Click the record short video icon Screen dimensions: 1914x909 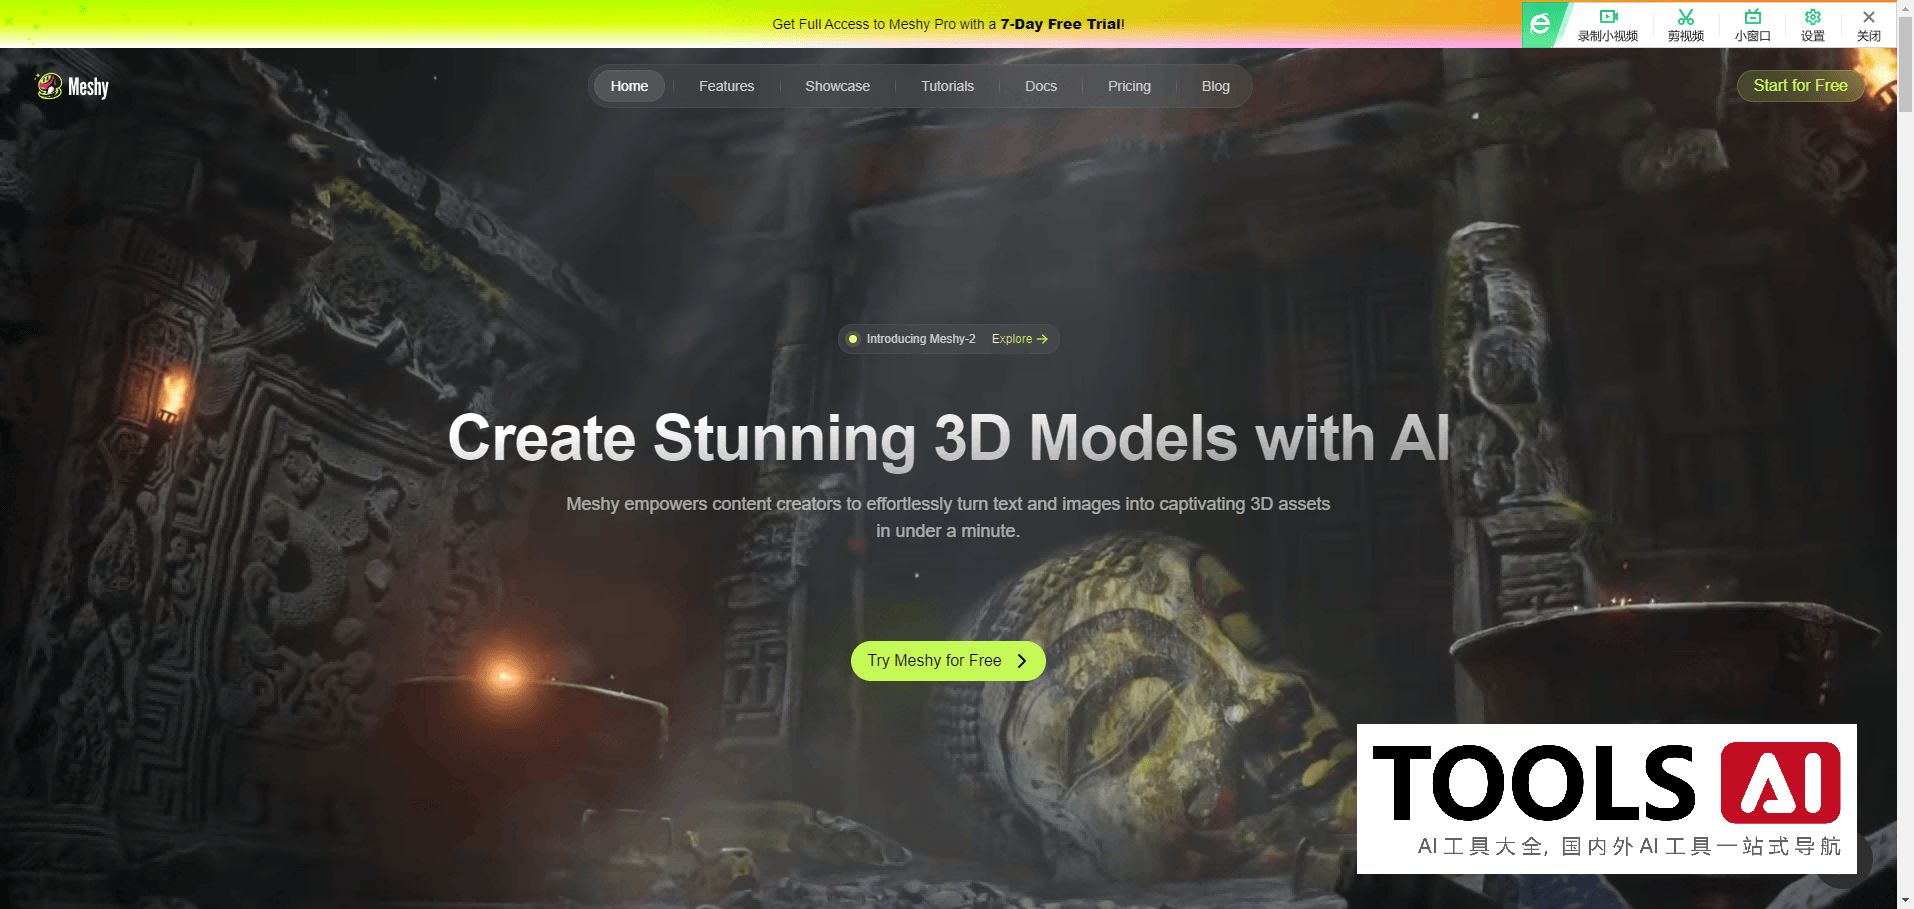pyautogui.click(x=1607, y=17)
